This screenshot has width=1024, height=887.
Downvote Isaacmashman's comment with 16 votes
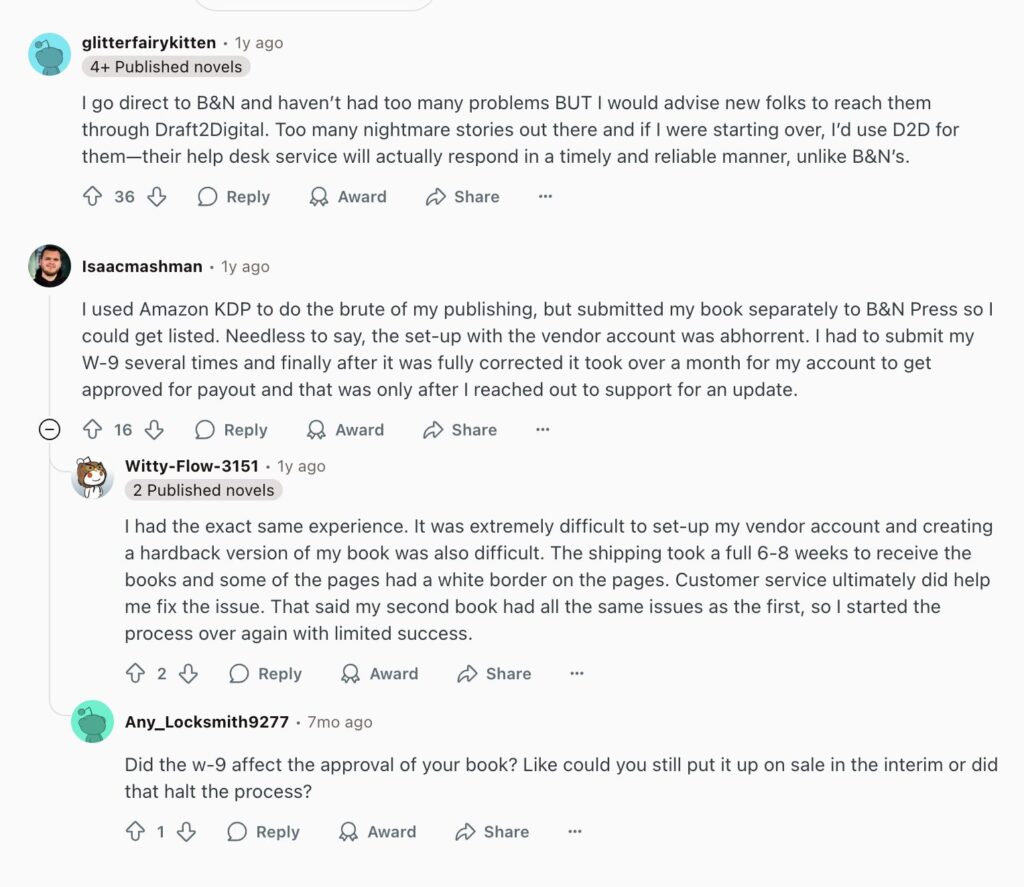[154, 430]
